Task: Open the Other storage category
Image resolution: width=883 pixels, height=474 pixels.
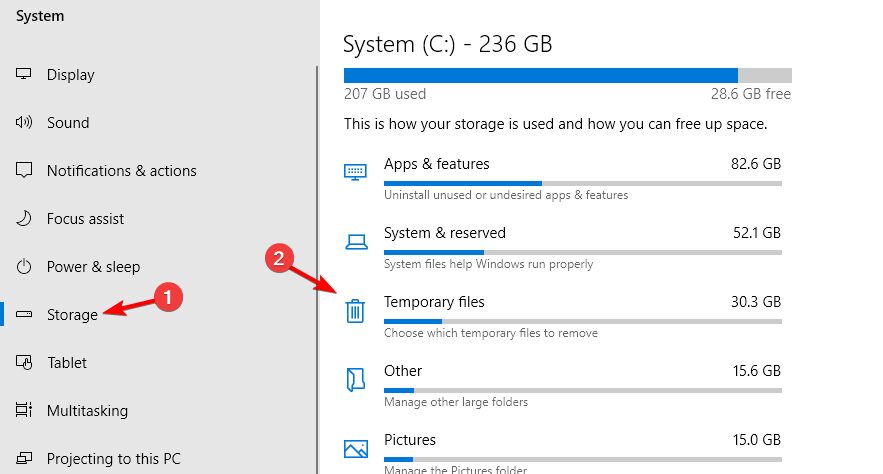Action: click(x=403, y=371)
